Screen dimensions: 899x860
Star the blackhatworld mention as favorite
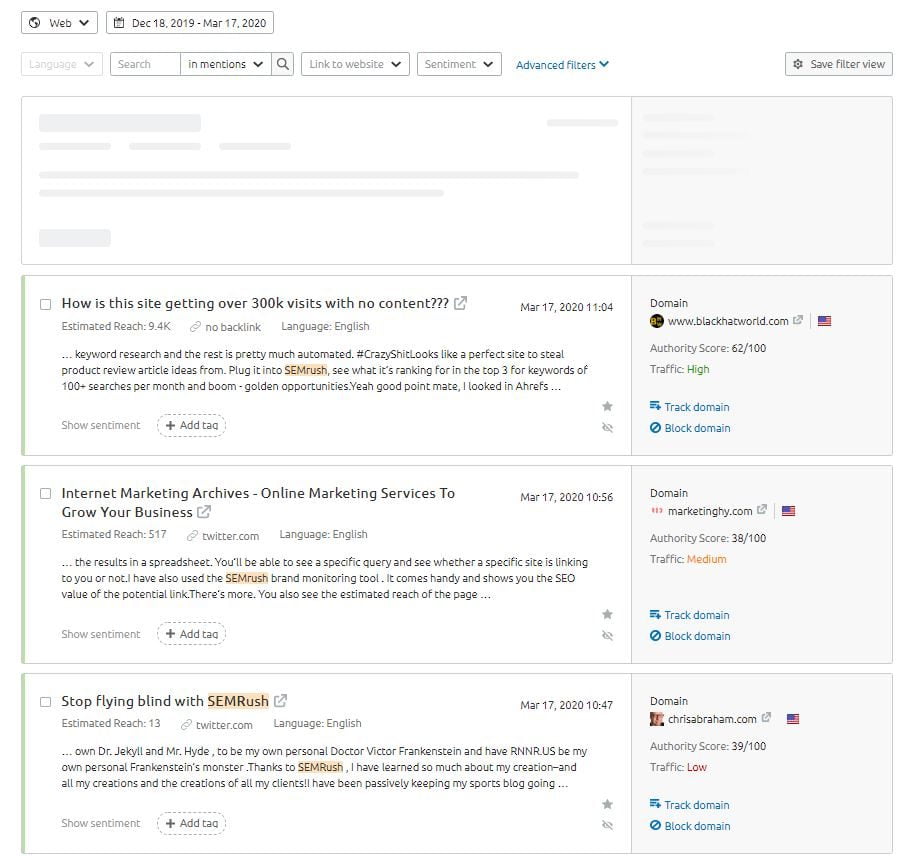pos(607,406)
